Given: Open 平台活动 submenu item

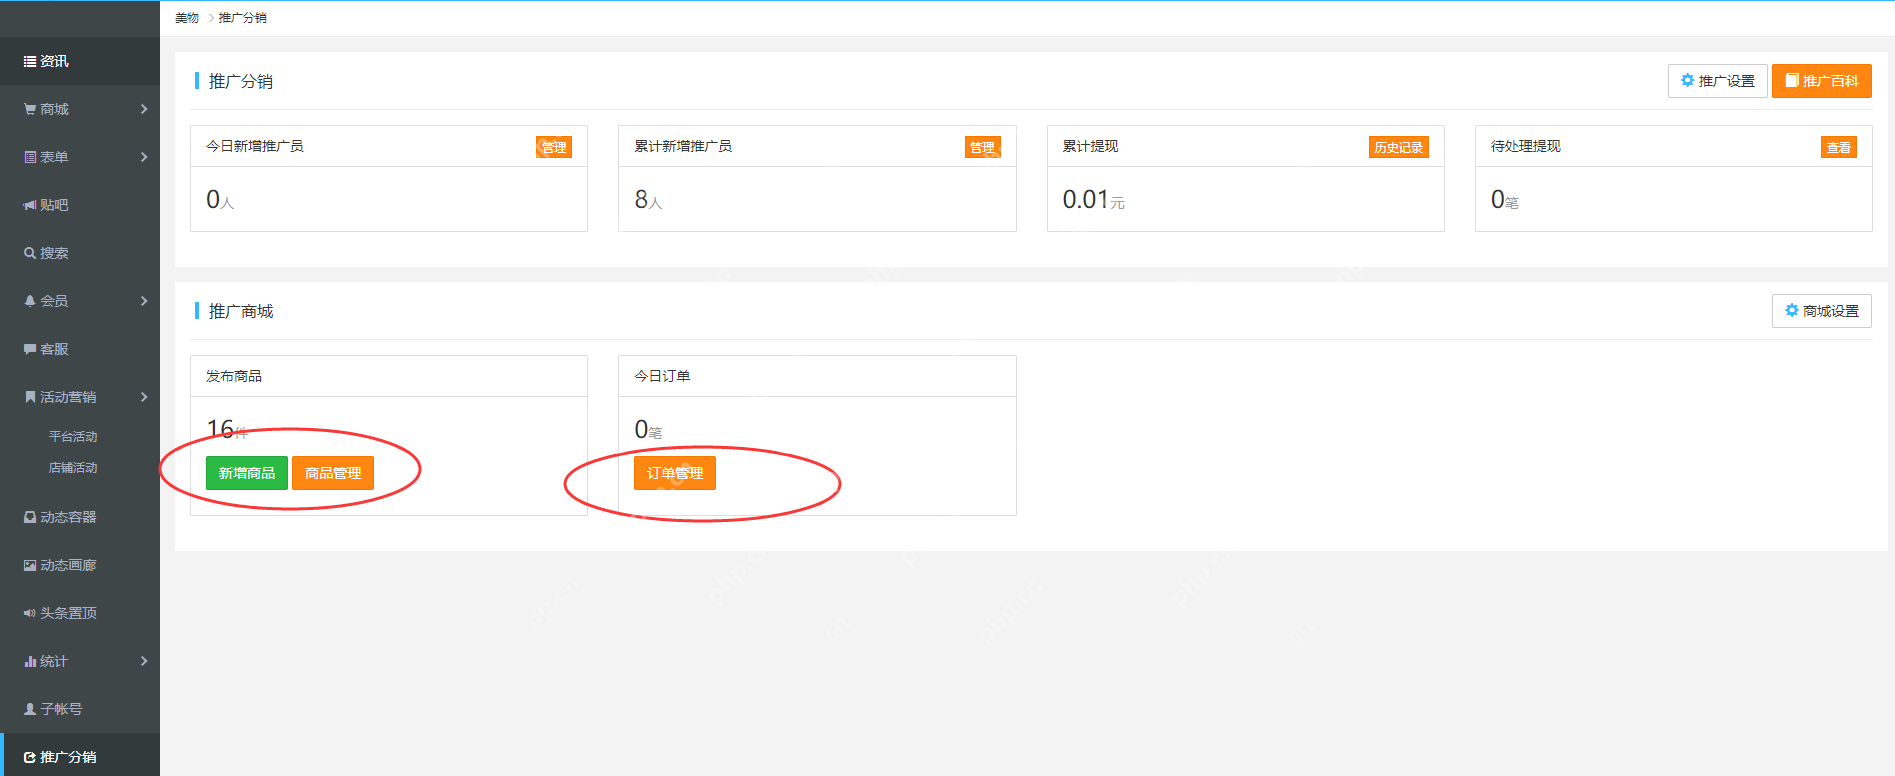Looking at the screenshot, I should click(73, 437).
